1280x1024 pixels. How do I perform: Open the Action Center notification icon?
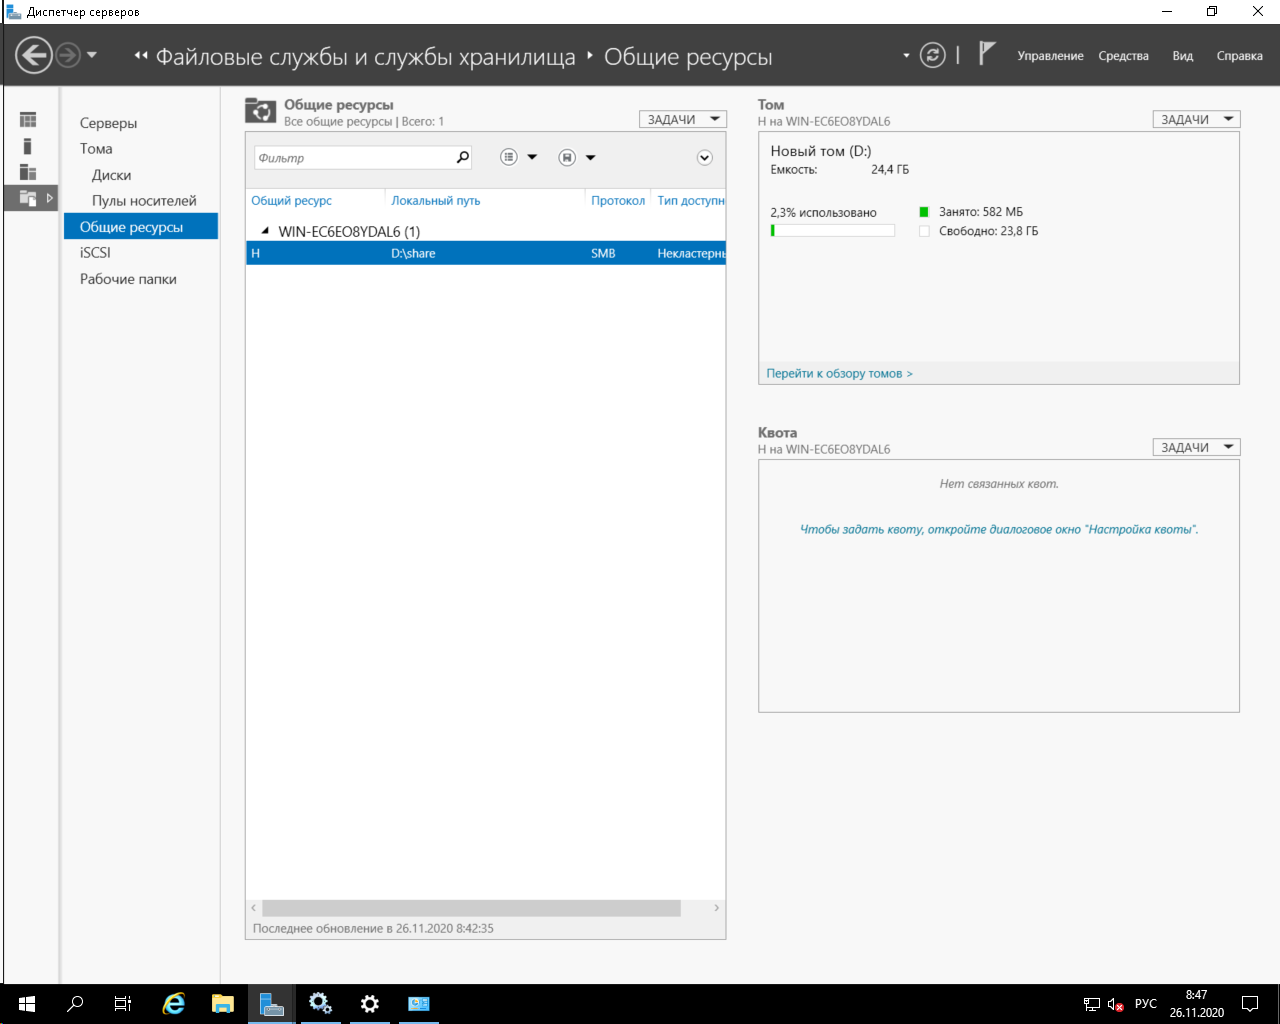[1250, 1004]
